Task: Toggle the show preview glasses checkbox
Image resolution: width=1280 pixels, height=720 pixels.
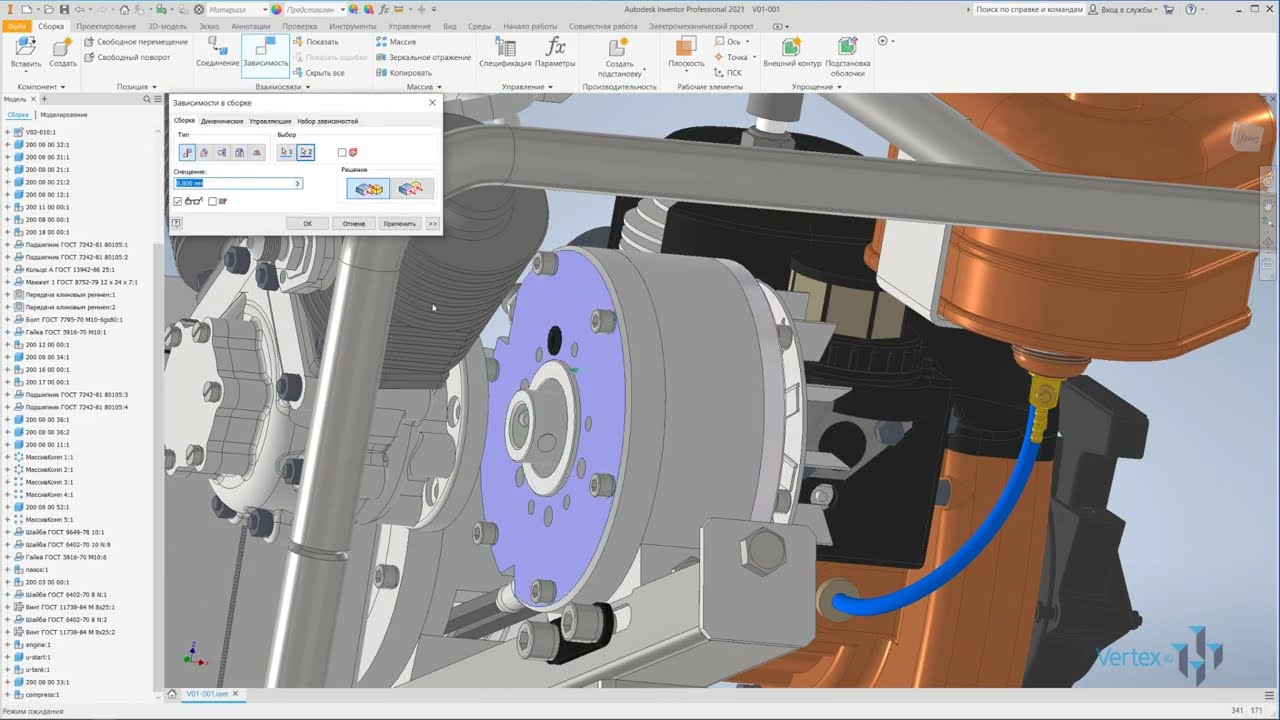Action: click(178, 201)
